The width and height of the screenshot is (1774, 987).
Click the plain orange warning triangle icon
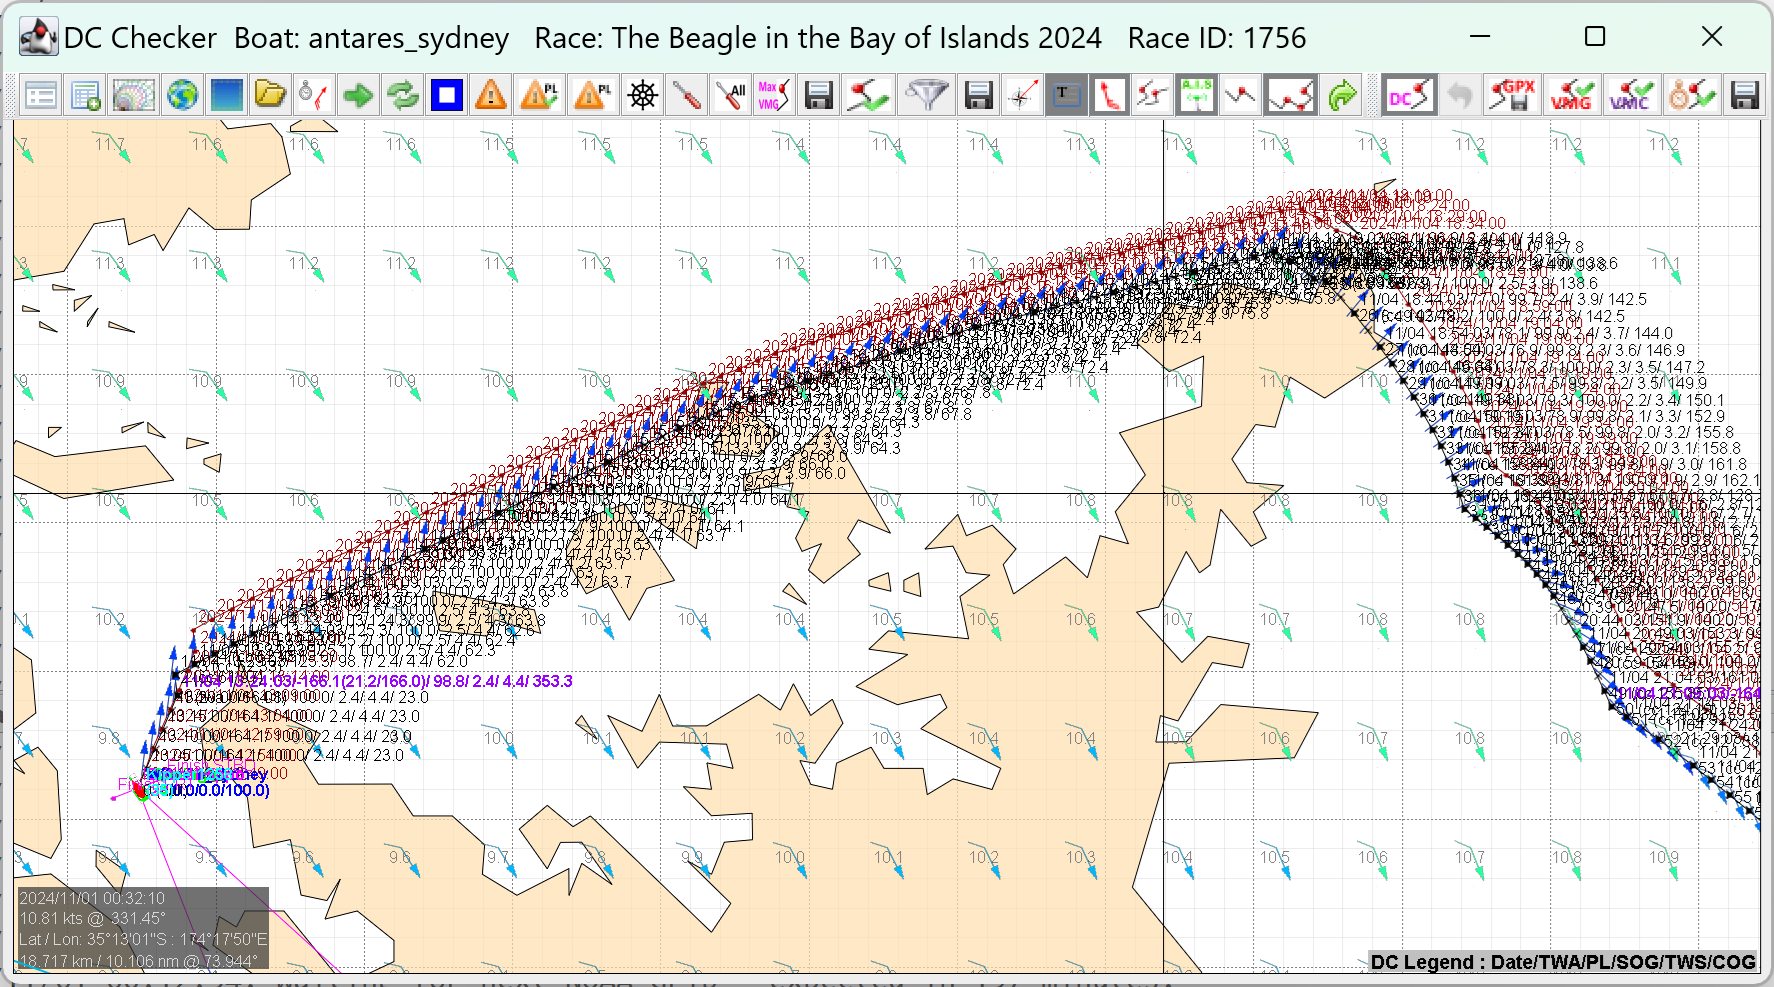click(x=490, y=96)
